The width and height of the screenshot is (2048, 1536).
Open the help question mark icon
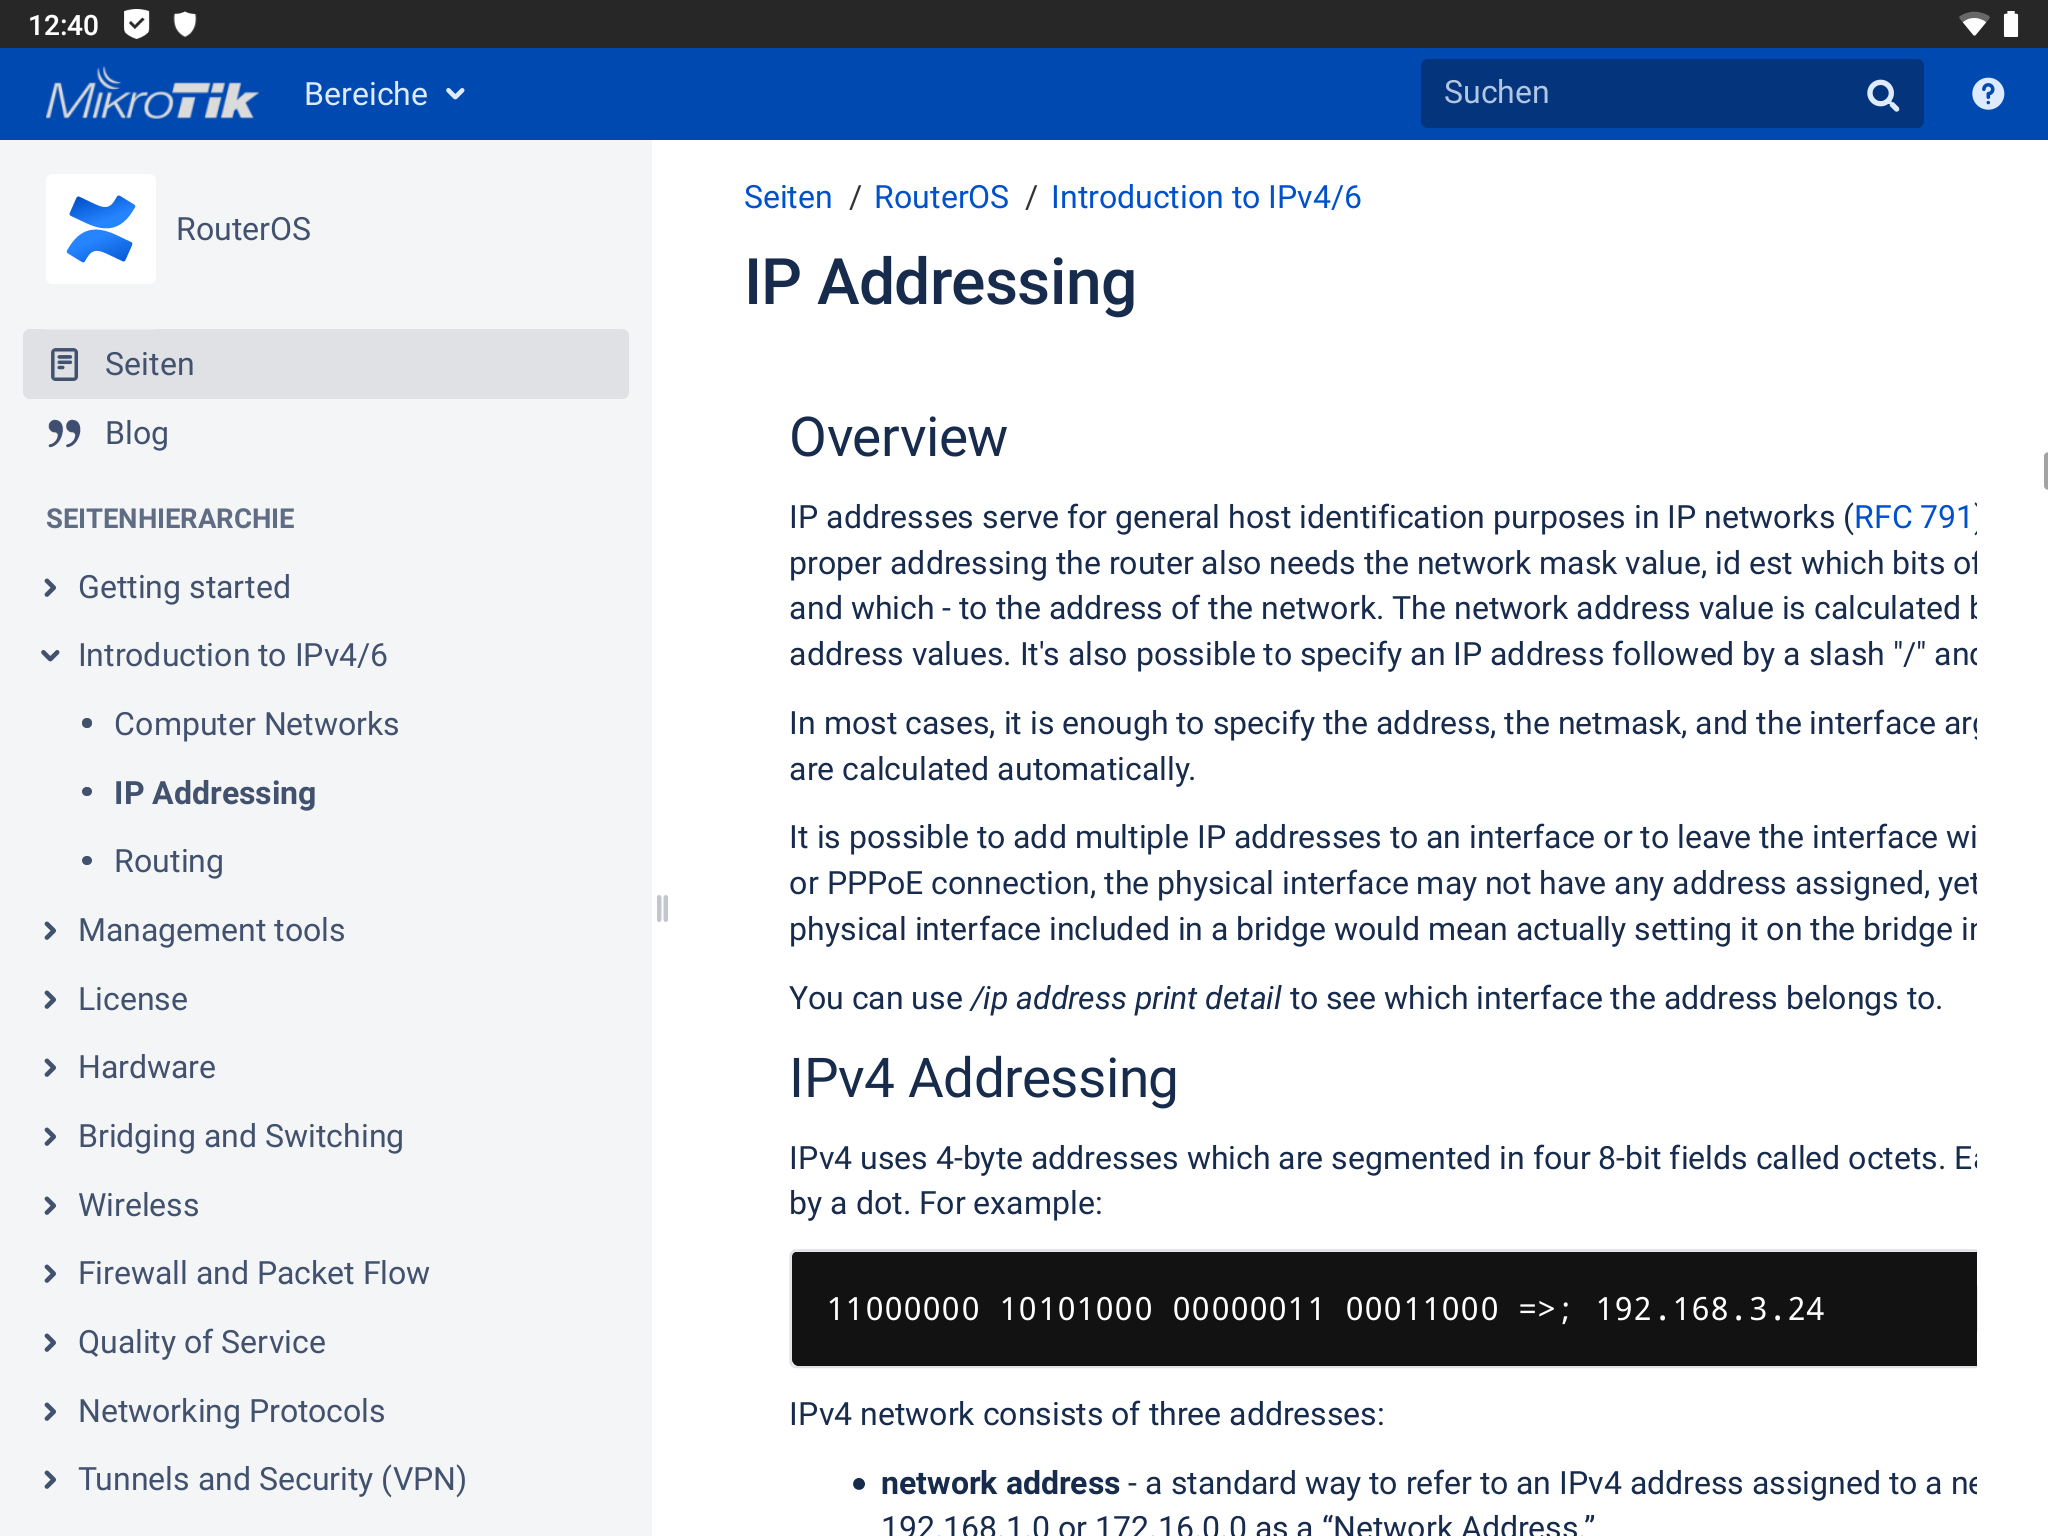1987,94
